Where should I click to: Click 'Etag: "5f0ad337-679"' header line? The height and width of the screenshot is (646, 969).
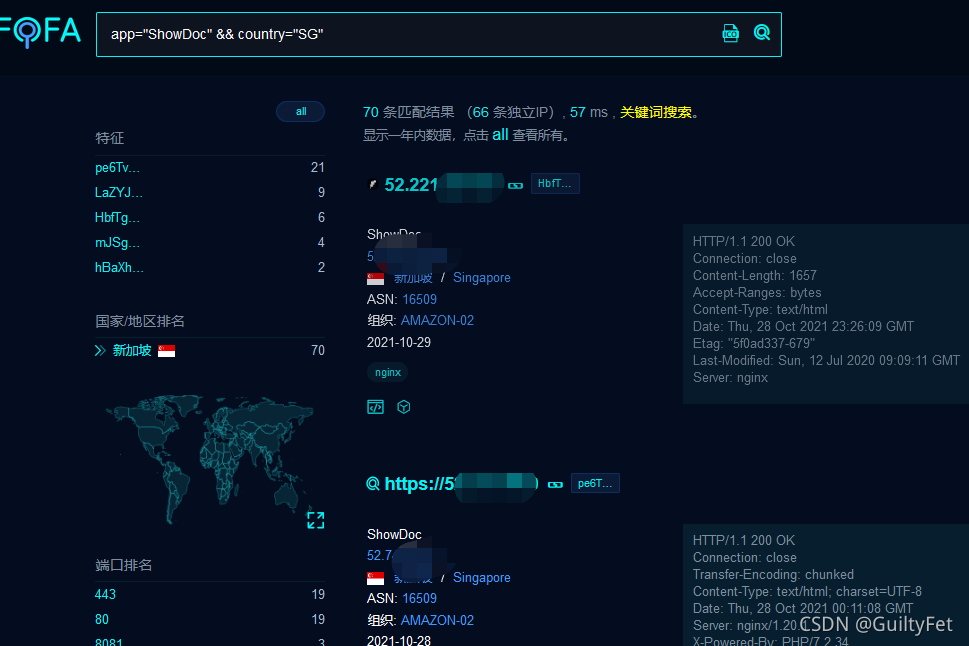[x=753, y=343]
